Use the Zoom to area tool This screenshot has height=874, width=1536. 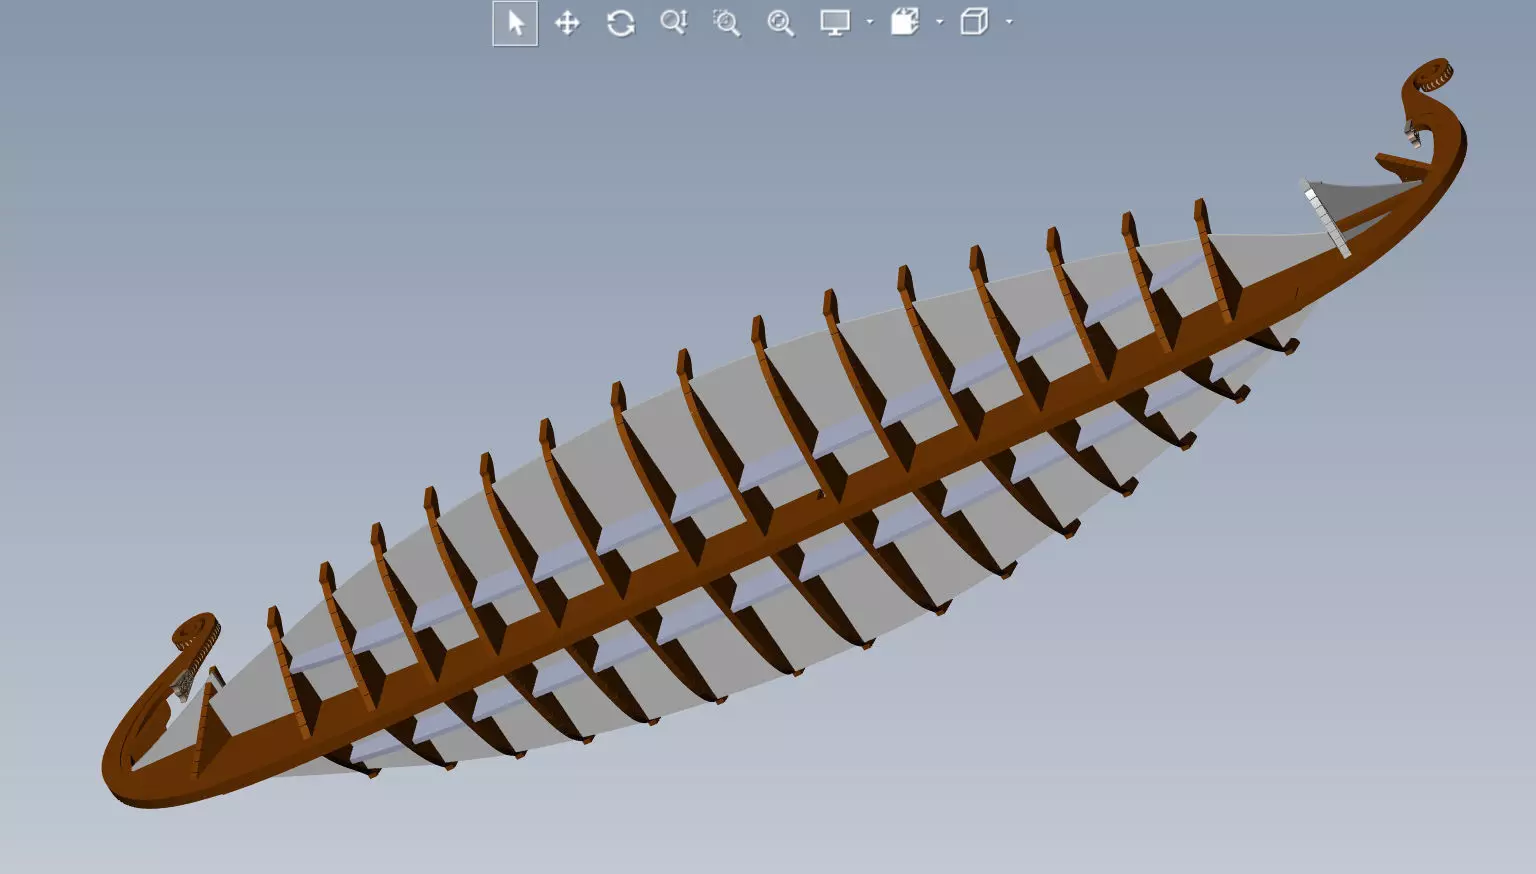[727, 23]
